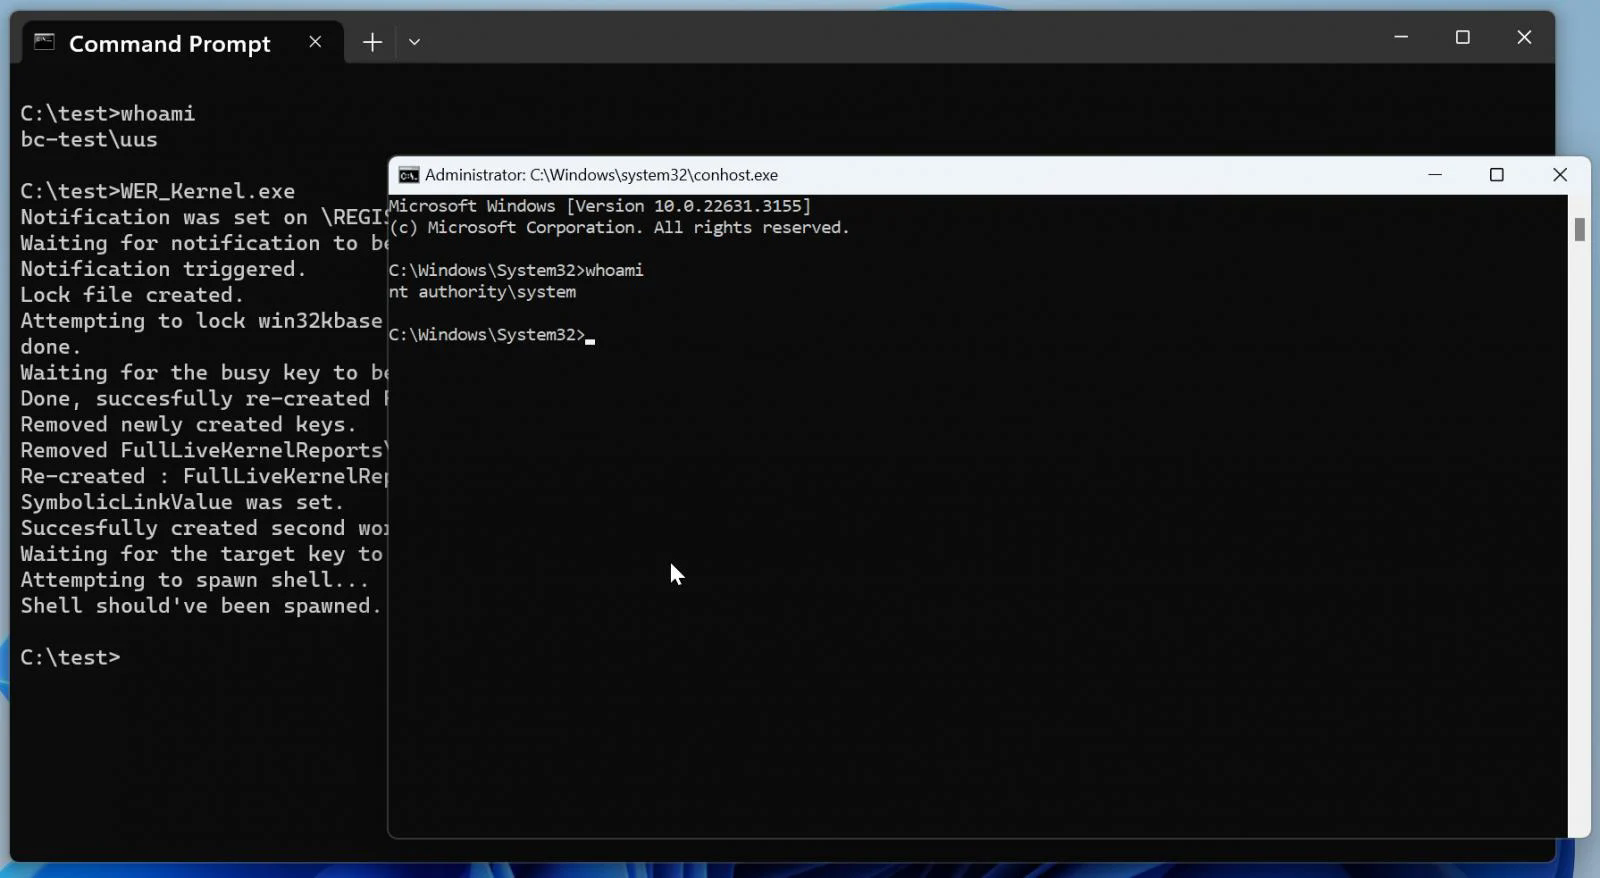Viewport: 1600px width, 878px height.
Task: Click 'Removed FullLiveKernelReports' line
Action: (204, 451)
